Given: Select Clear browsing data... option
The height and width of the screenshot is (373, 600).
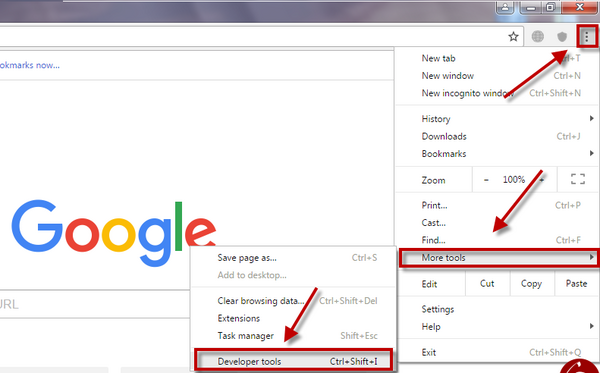Looking at the screenshot, I should pos(293,301).
